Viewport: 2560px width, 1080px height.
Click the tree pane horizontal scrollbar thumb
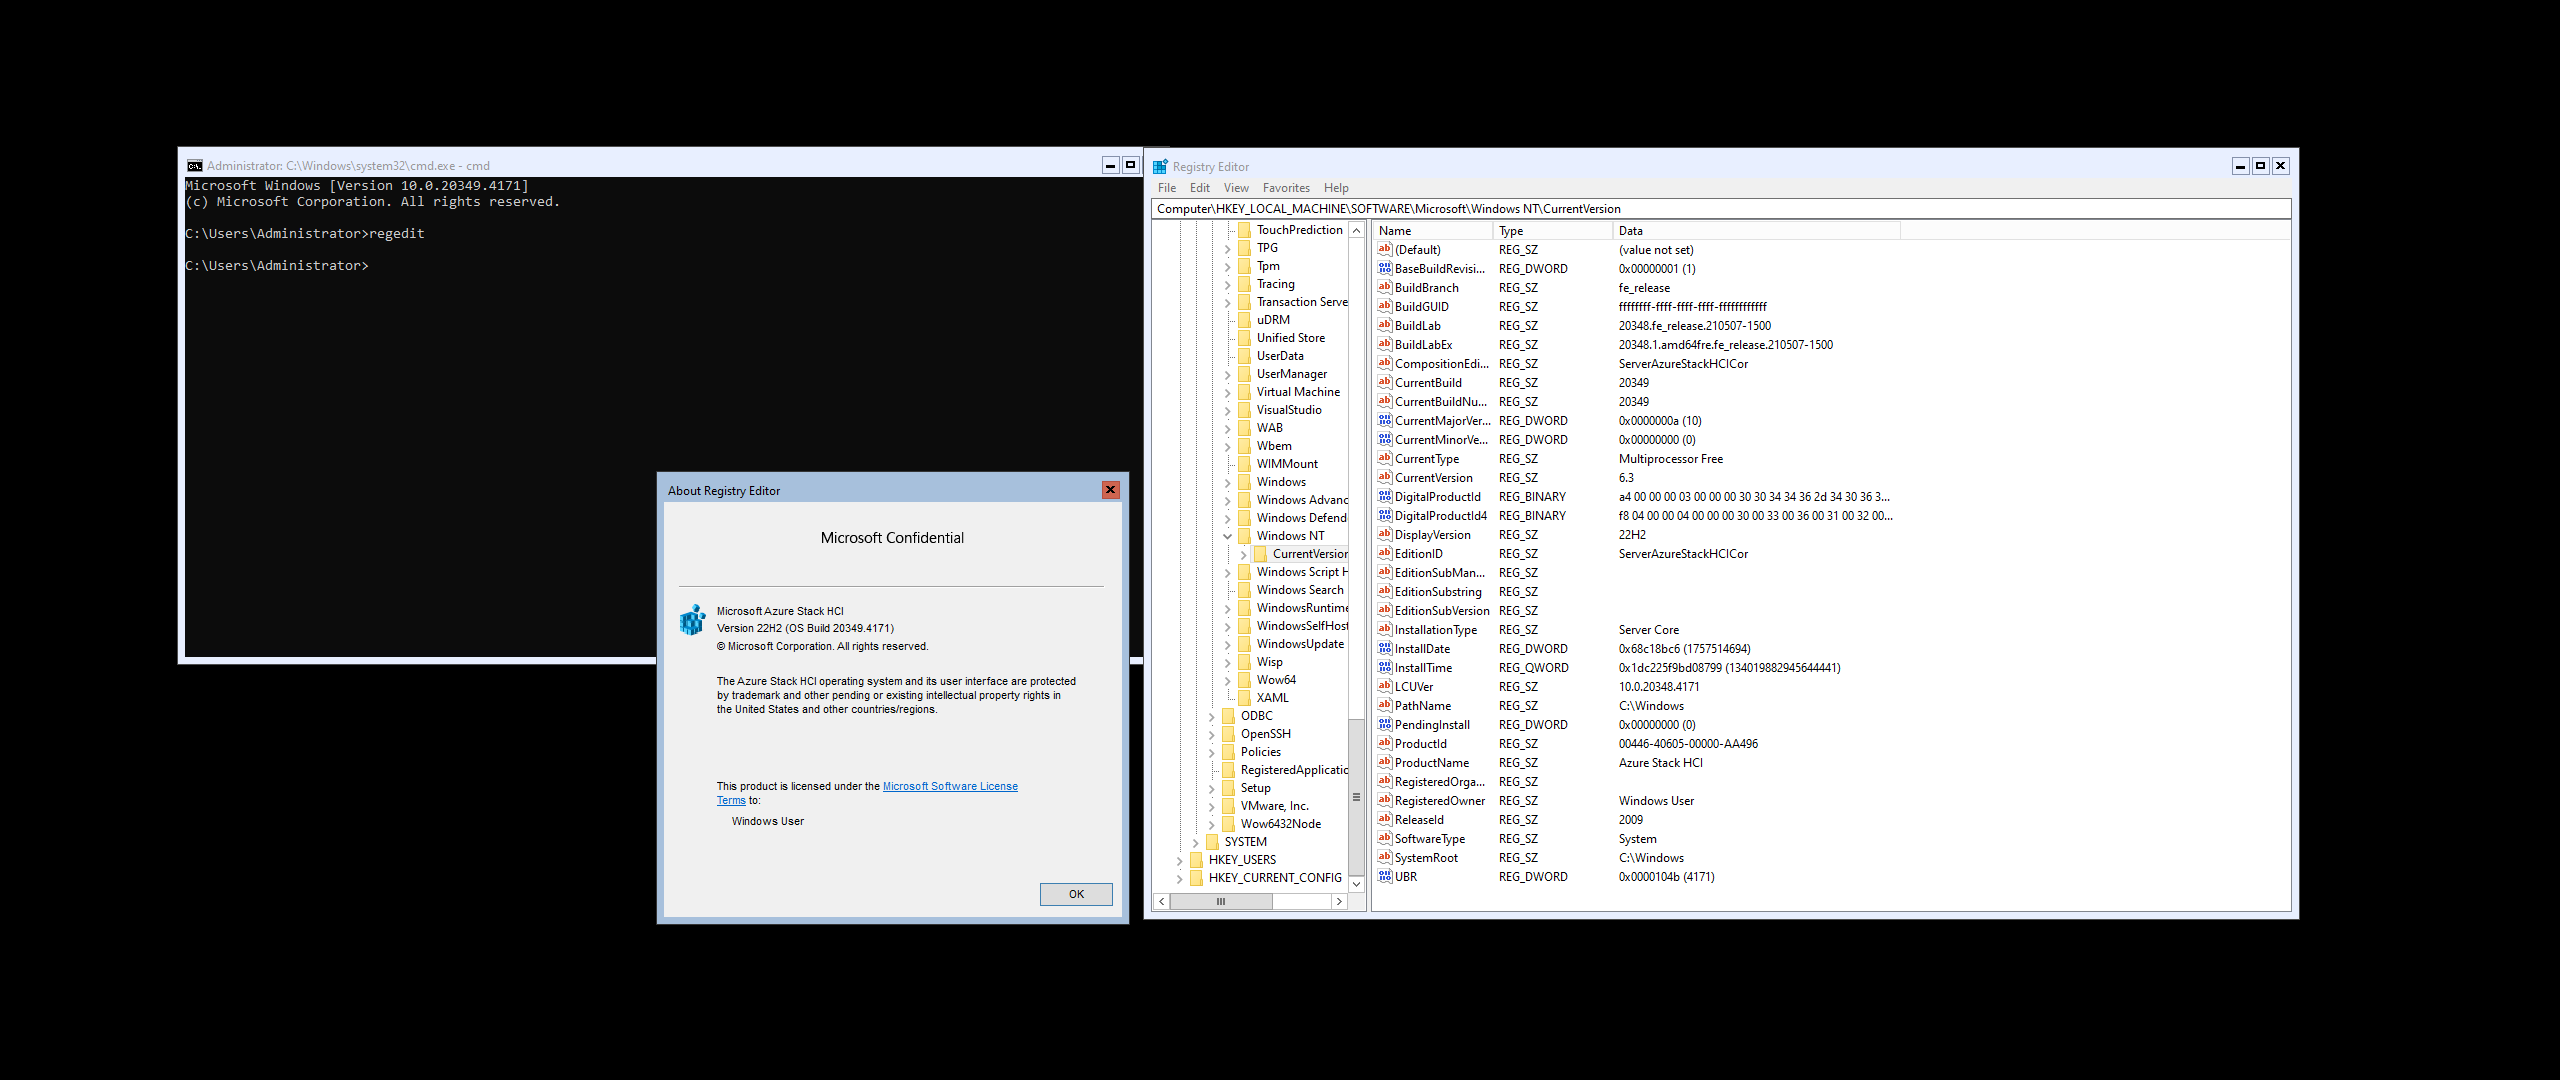(x=1221, y=902)
